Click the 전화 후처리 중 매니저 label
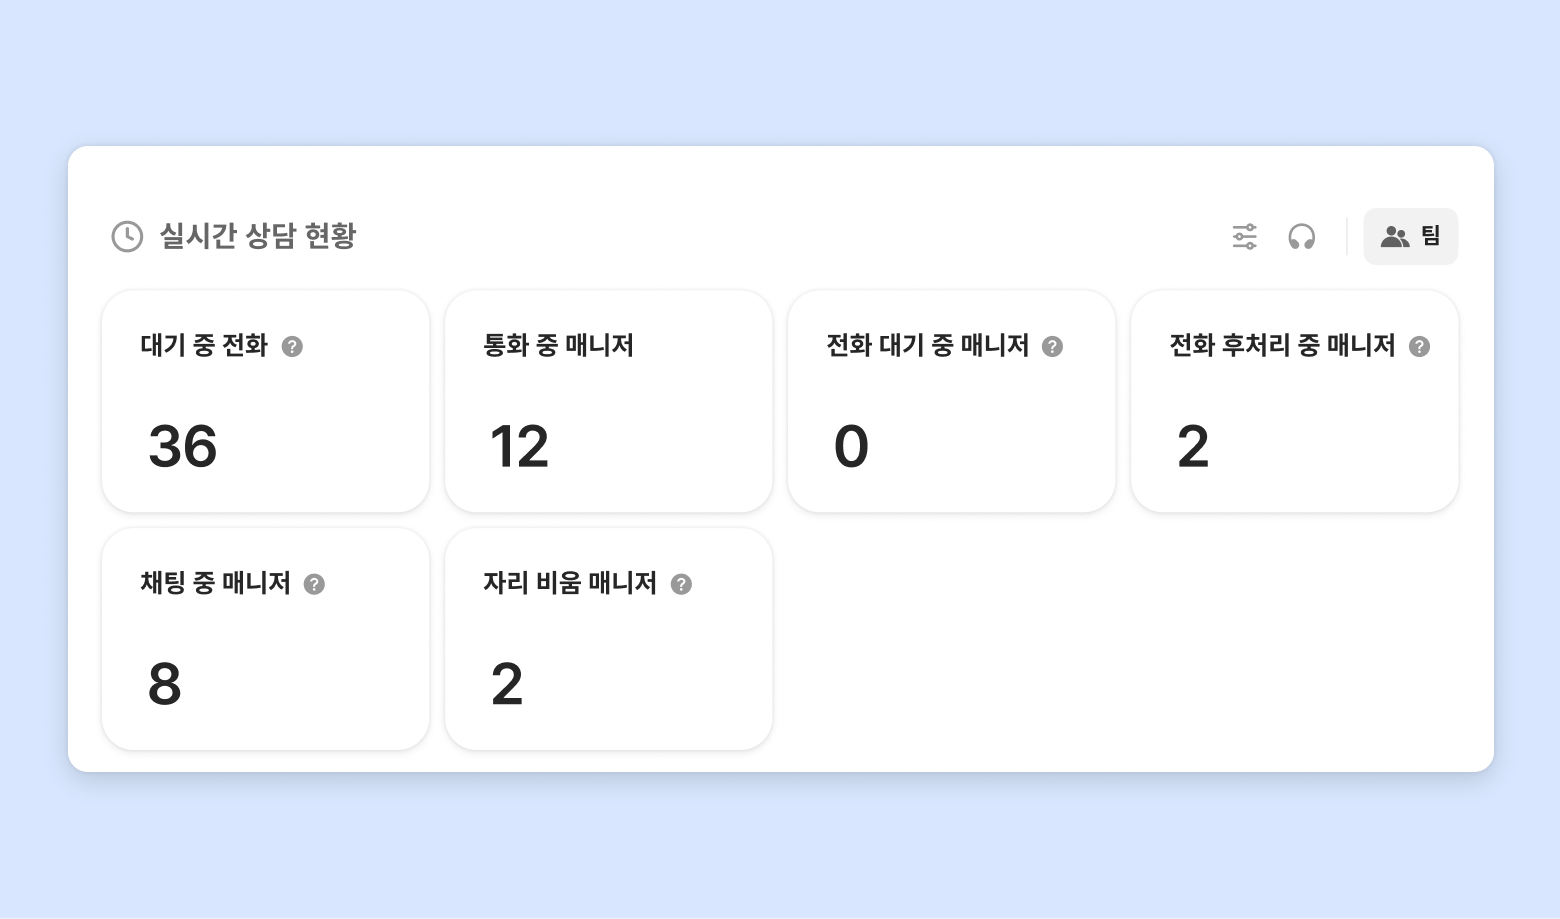1560x919 pixels. pyautogui.click(x=1282, y=346)
